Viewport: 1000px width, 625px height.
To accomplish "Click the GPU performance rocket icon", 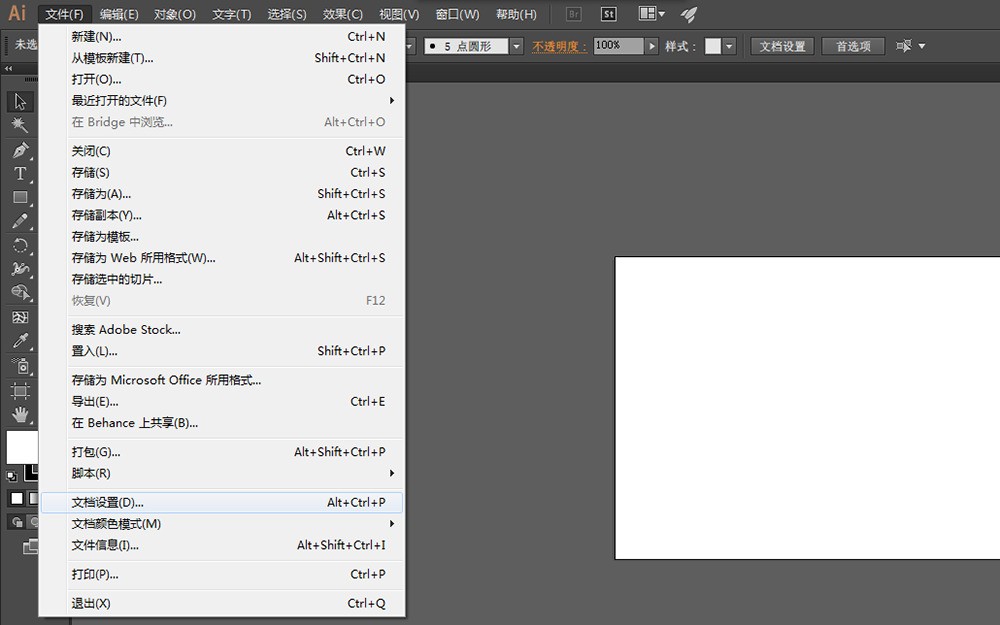I will 689,15.
